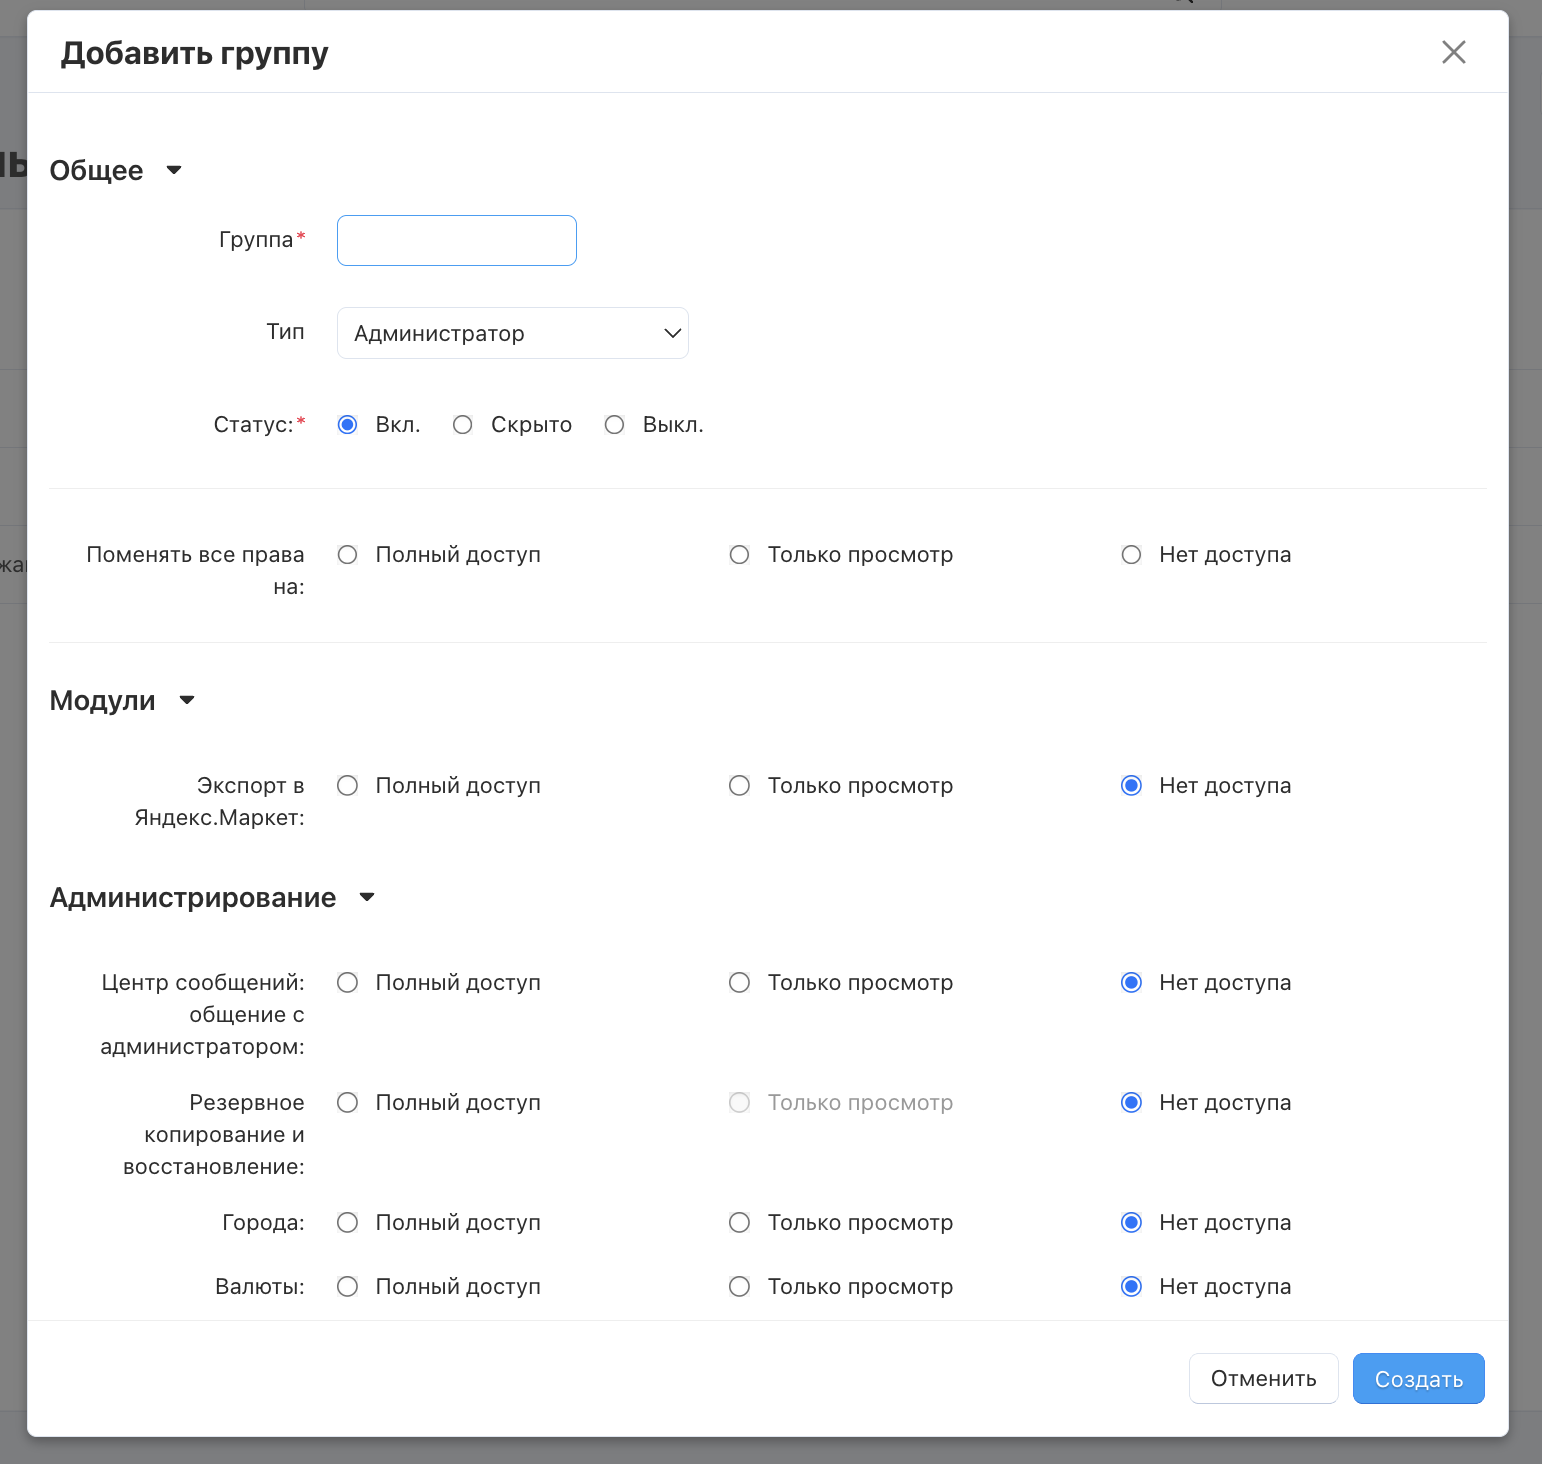Set all rights to Нет доступа

[1131, 555]
